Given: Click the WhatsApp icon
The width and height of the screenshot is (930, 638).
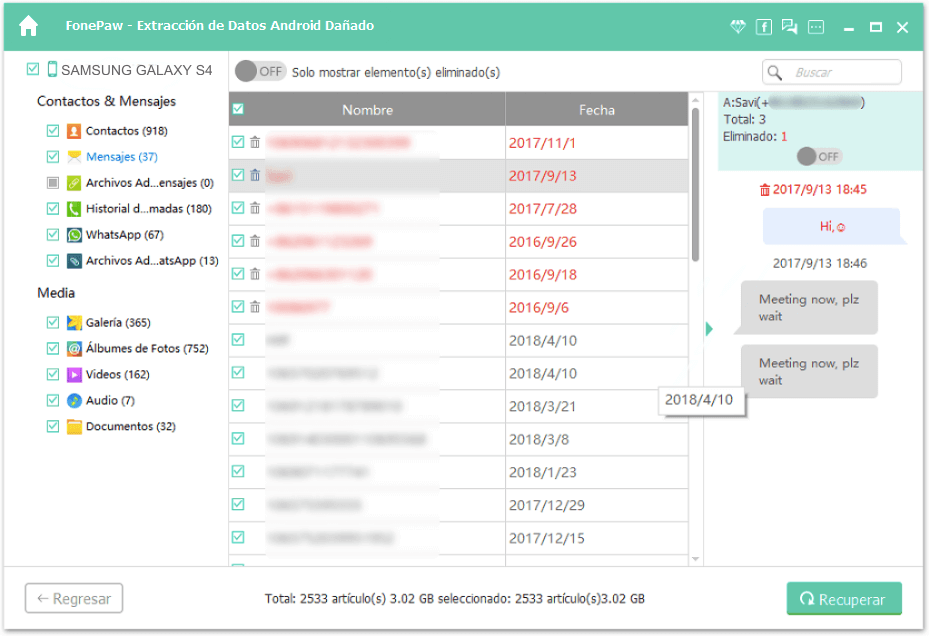Looking at the screenshot, I should pyautogui.click(x=74, y=235).
